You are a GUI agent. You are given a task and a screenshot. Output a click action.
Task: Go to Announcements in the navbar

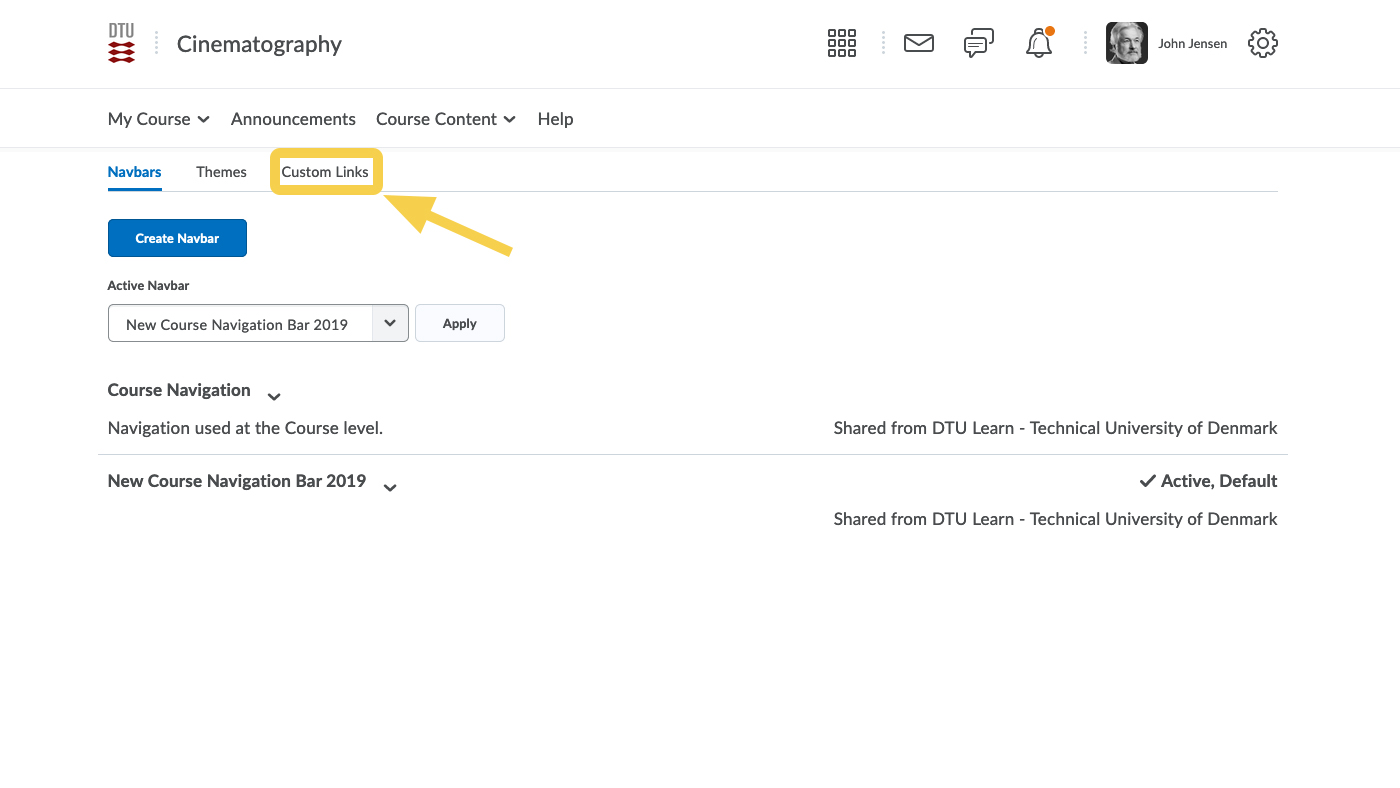click(293, 119)
